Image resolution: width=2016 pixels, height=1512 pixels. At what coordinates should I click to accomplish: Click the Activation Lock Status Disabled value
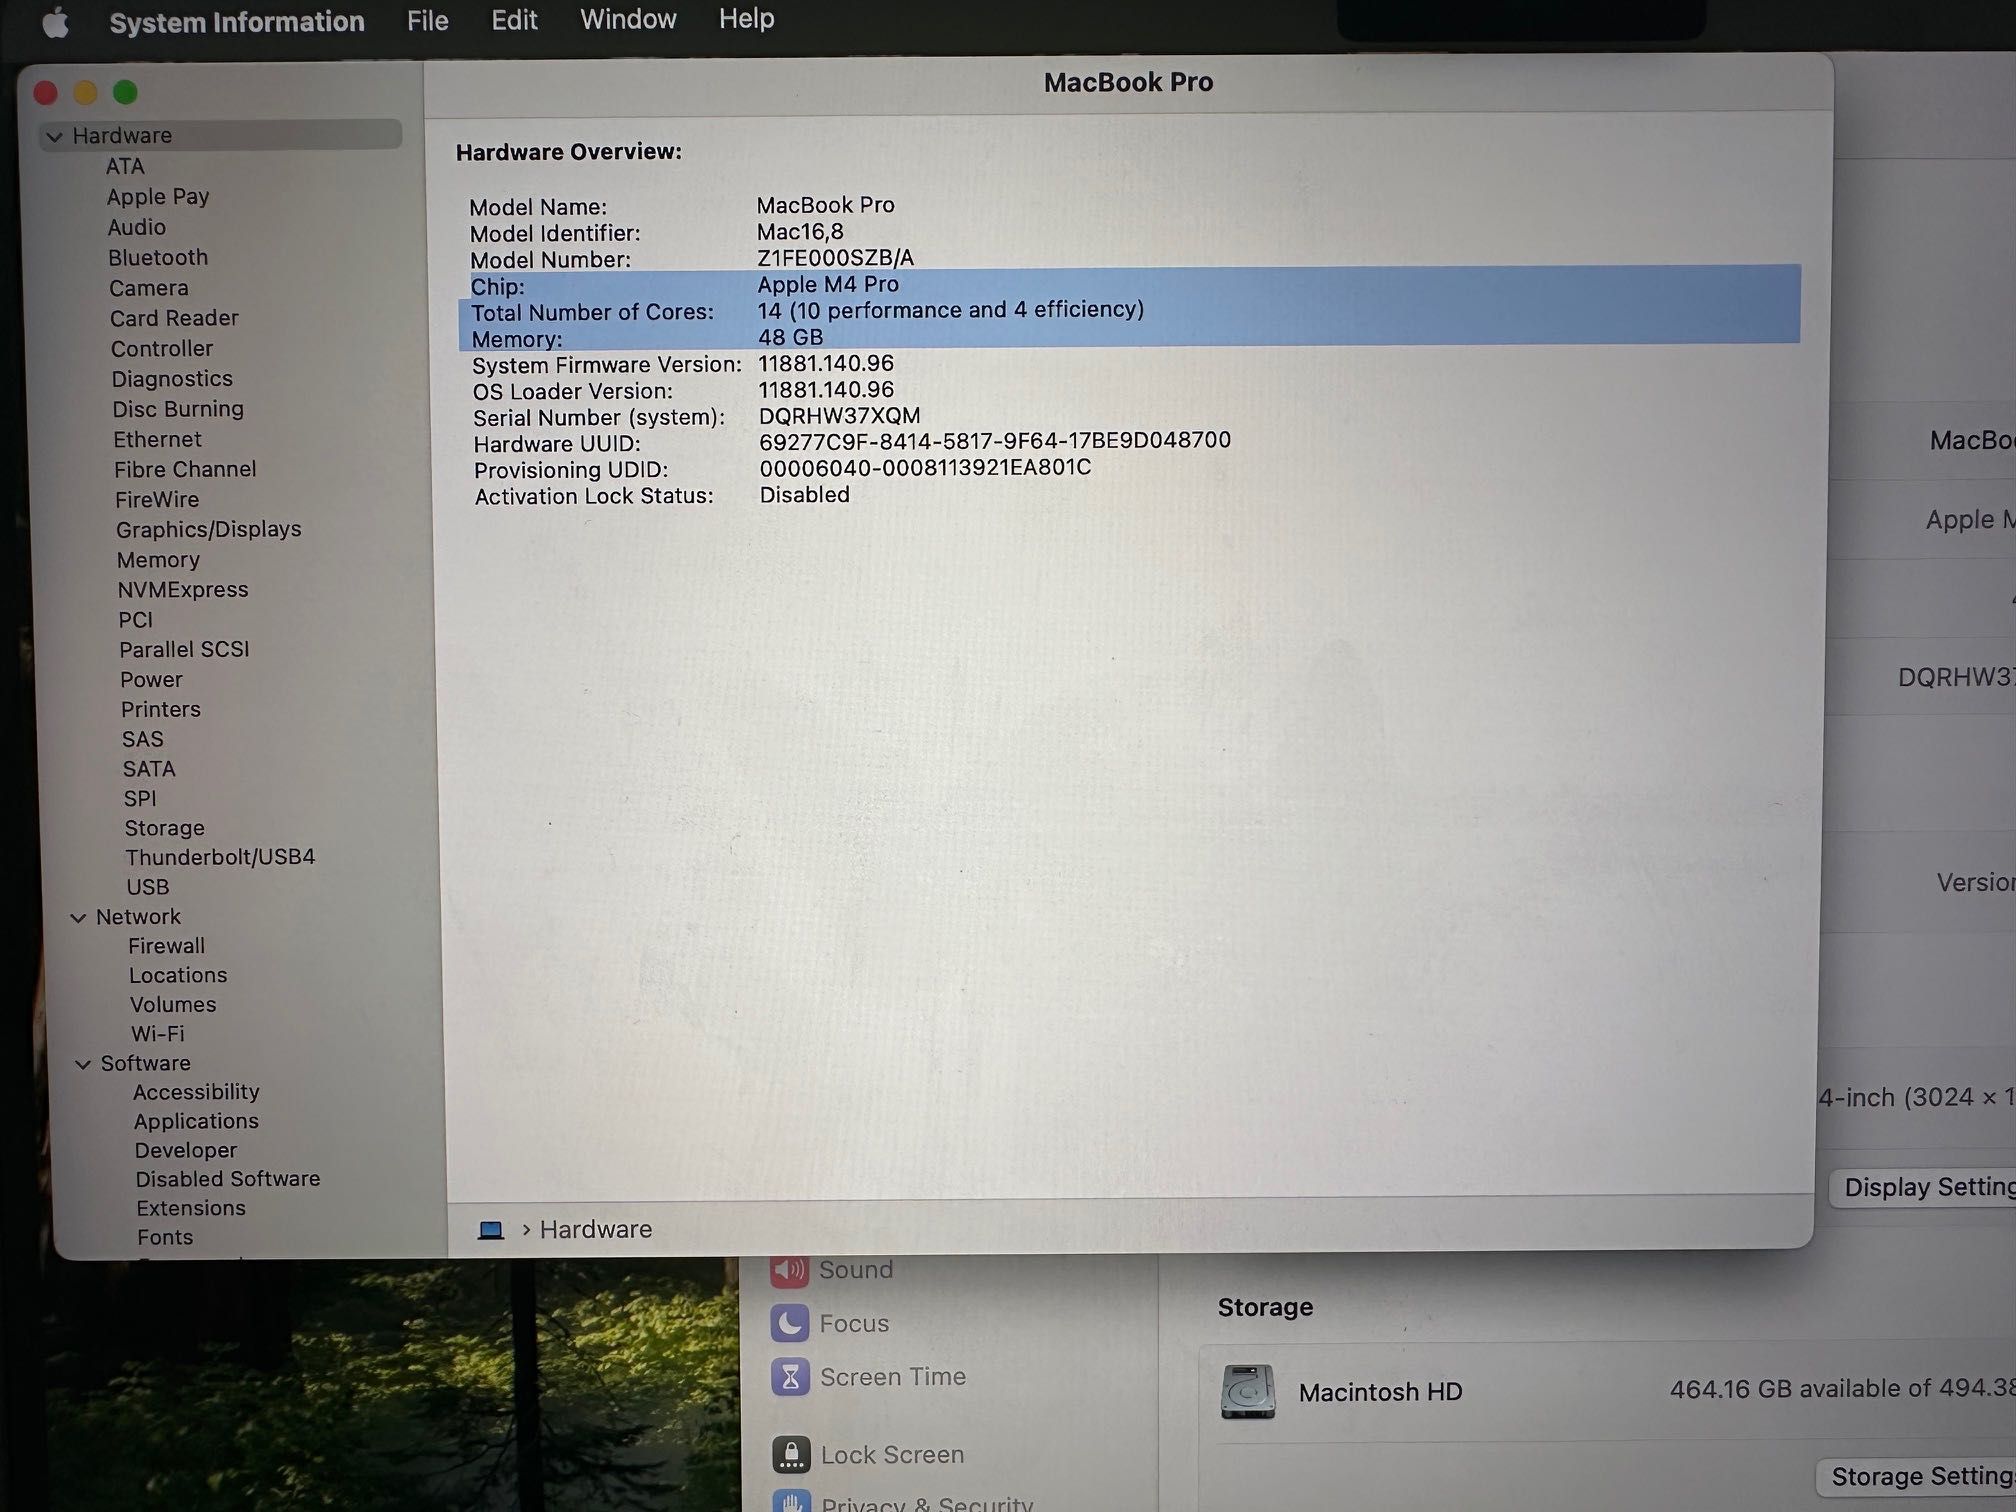point(804,495)
